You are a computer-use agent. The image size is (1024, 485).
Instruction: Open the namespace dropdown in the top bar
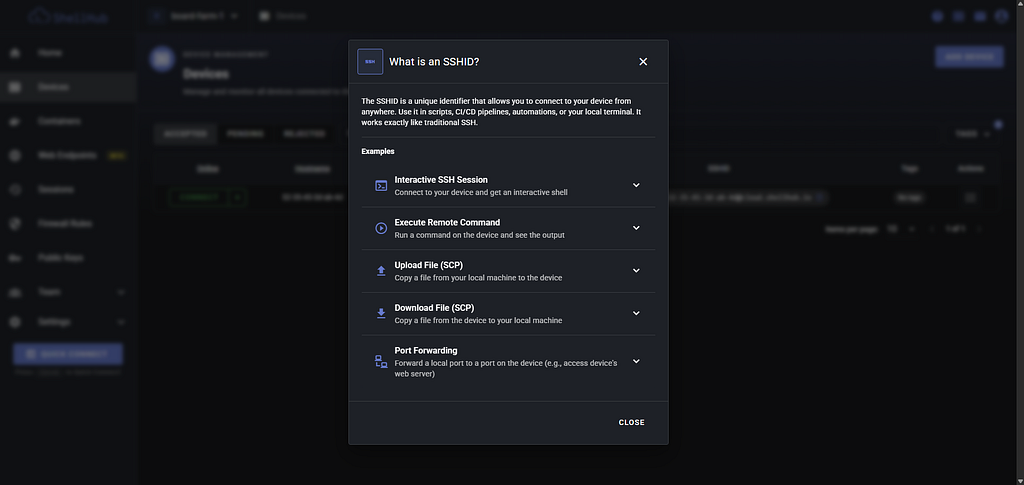[195, 16]
